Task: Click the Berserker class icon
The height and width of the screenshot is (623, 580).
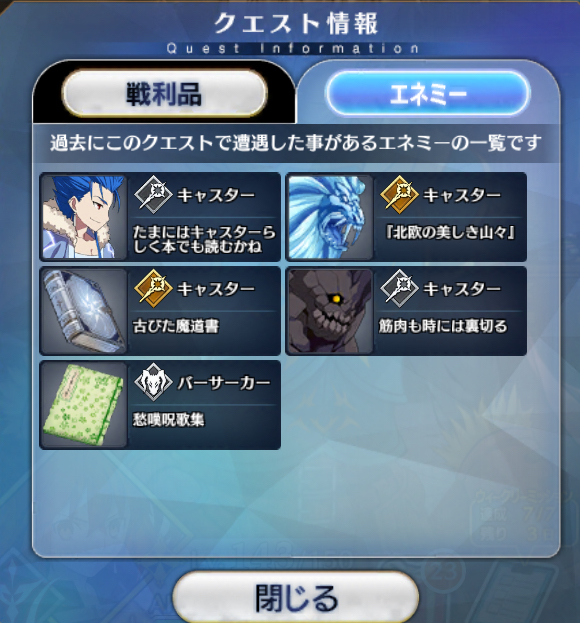Action: [x=153, y=382]
